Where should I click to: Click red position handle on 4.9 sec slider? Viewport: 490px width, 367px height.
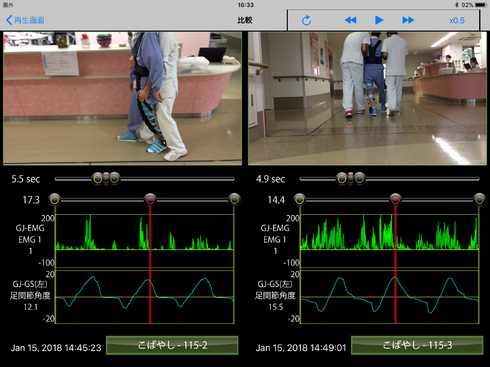[351, 179]
